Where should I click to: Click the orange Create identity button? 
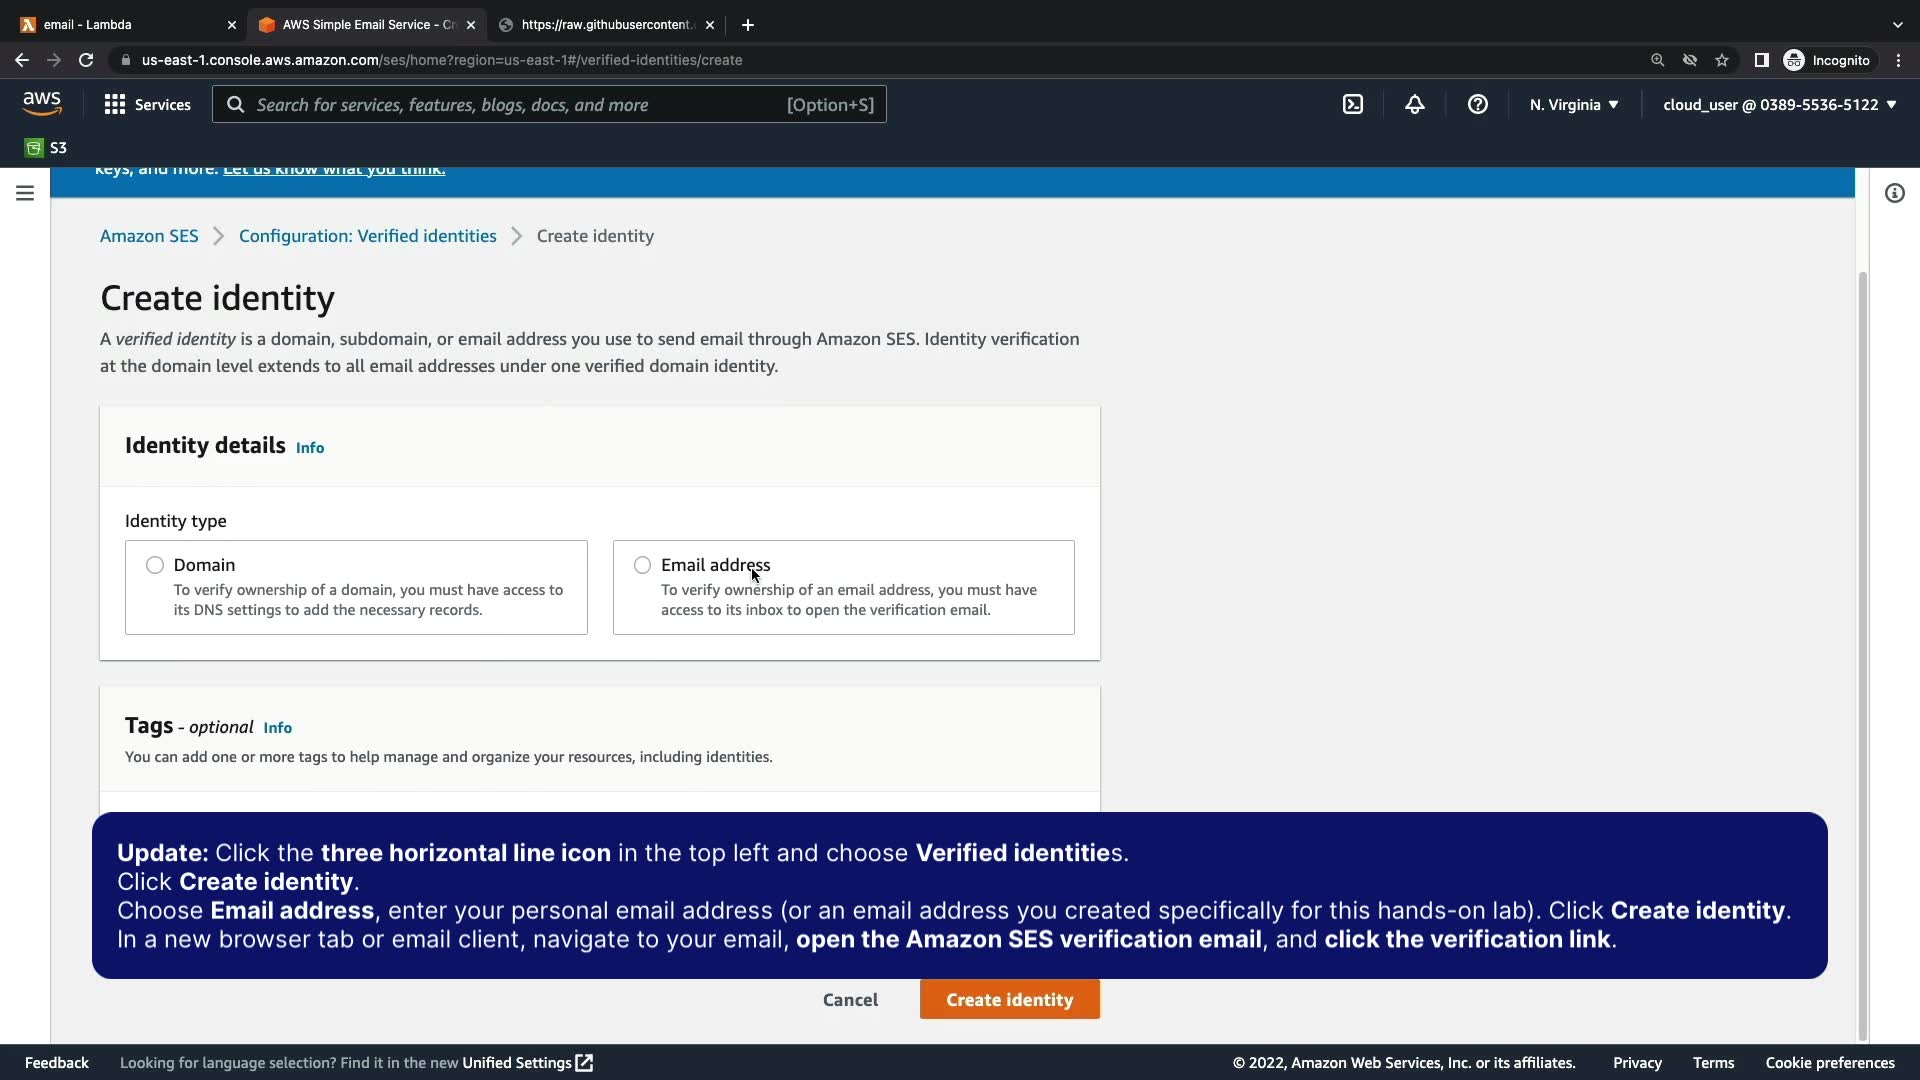pos(1009,999)
